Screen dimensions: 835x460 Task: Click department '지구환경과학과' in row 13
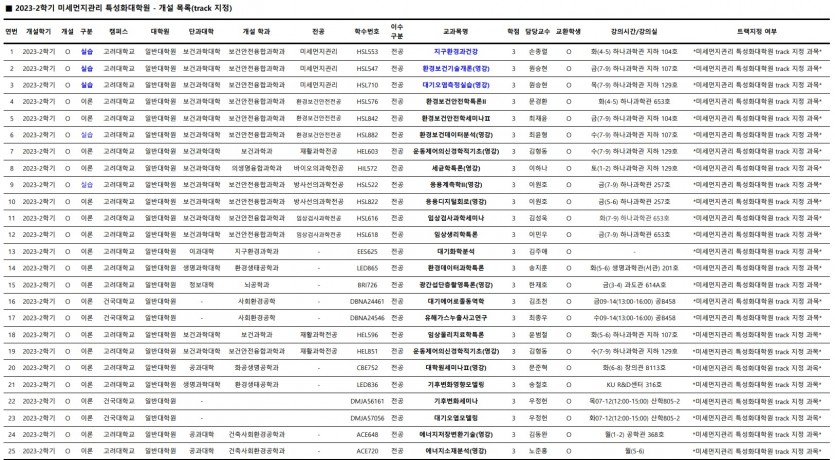[x=256, y=252]
